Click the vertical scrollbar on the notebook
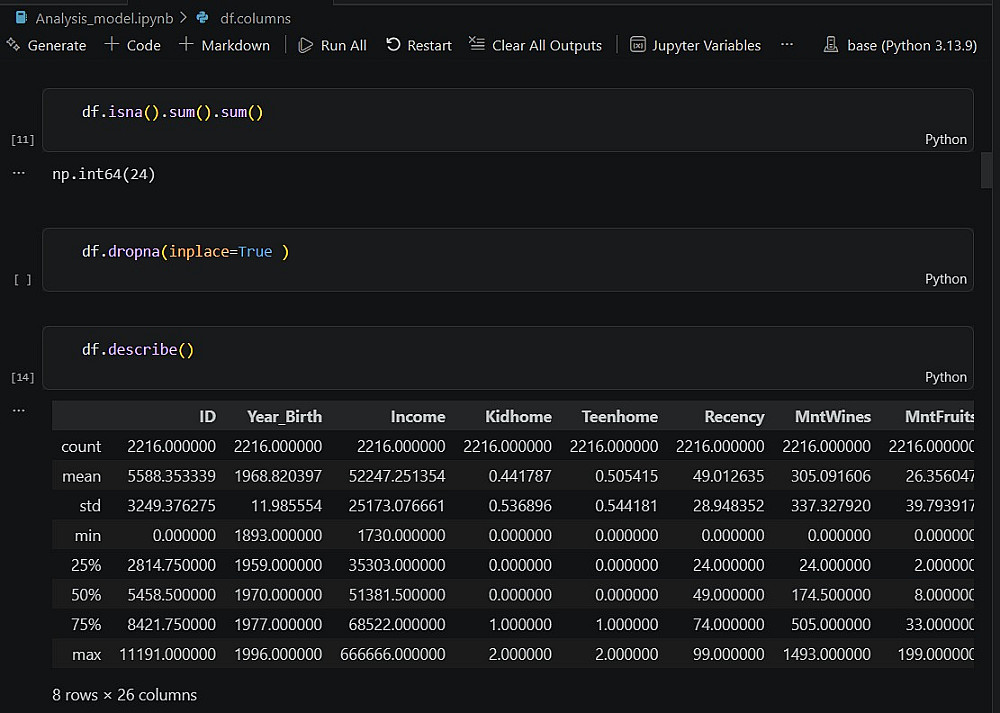This screenshot has width=1000, height=713. point(986,170)
